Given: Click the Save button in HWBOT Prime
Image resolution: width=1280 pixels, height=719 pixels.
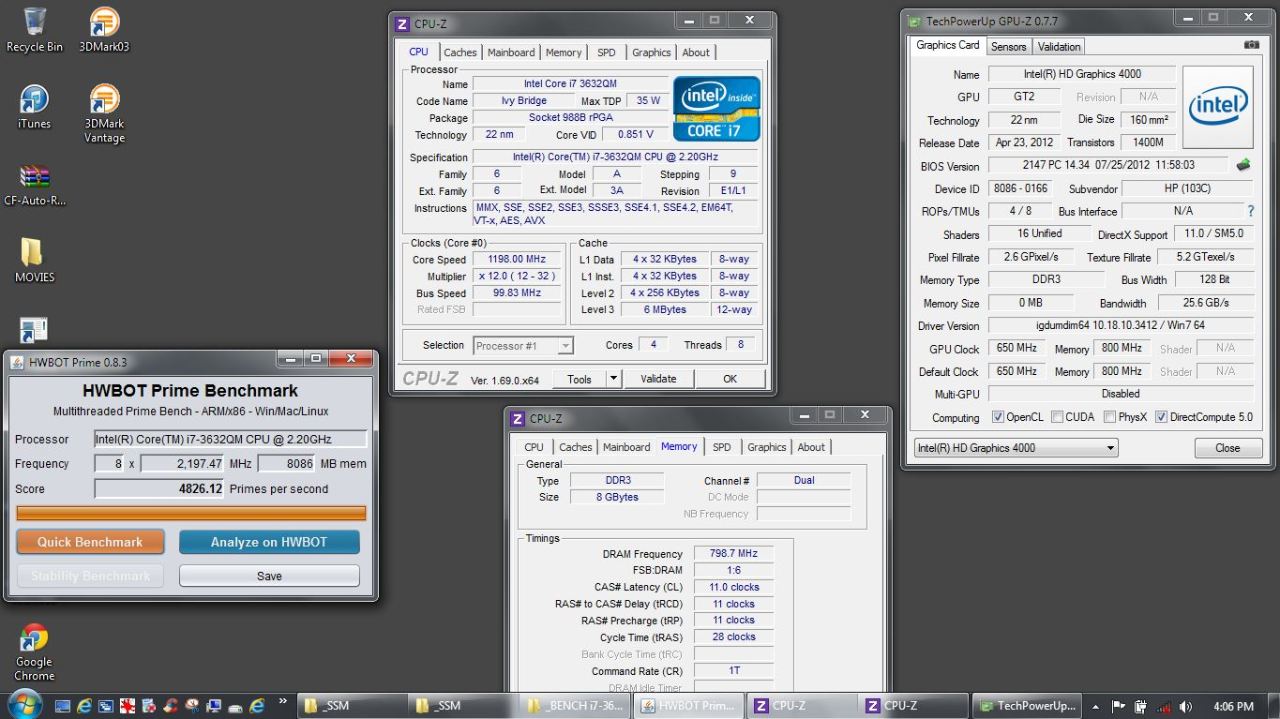Looking at the screenshot, I should point(269,576).
